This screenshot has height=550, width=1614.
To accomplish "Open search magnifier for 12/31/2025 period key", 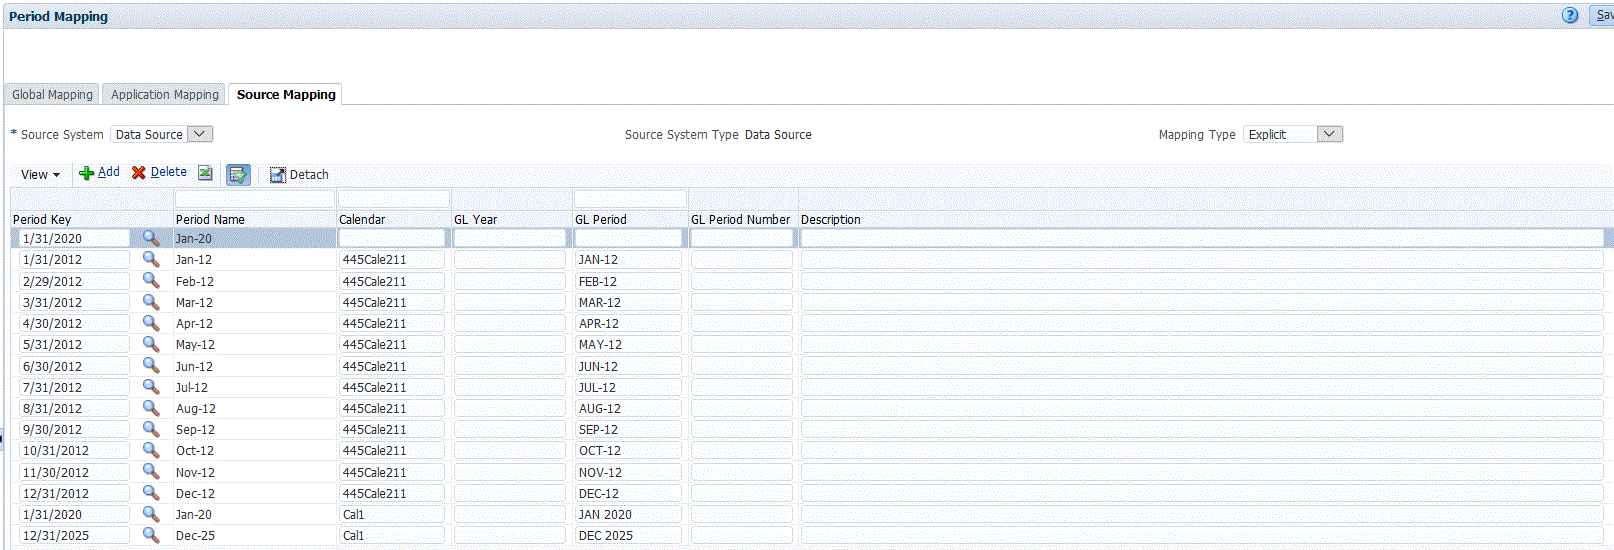I will [151, 535].
